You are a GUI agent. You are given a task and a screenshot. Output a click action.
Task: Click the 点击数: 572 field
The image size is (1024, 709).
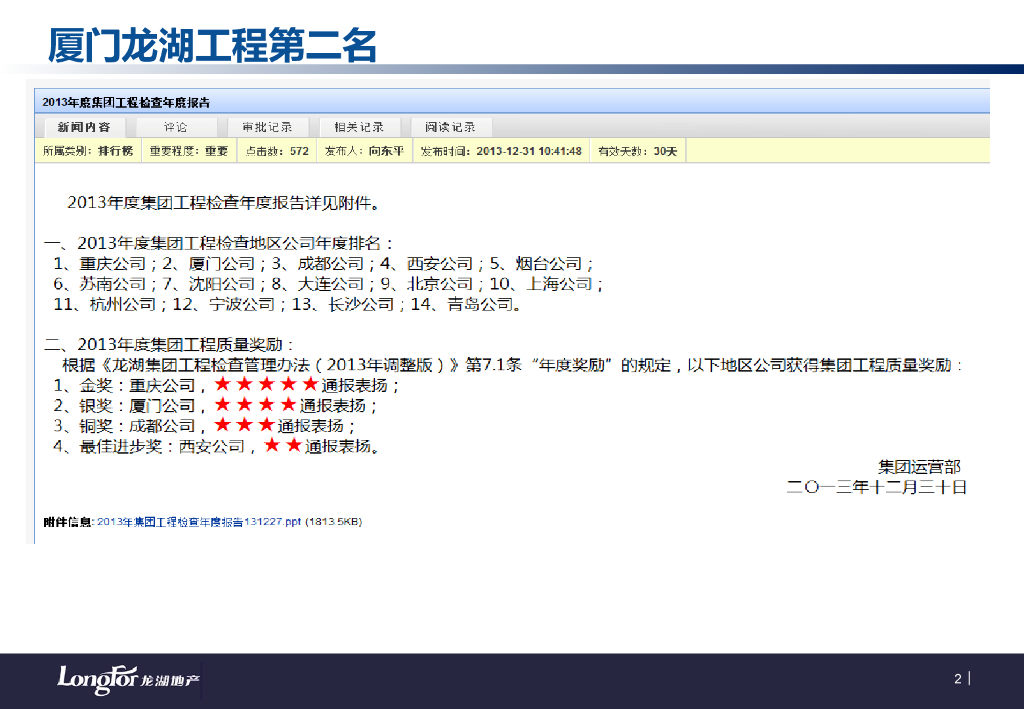point(277,151)
